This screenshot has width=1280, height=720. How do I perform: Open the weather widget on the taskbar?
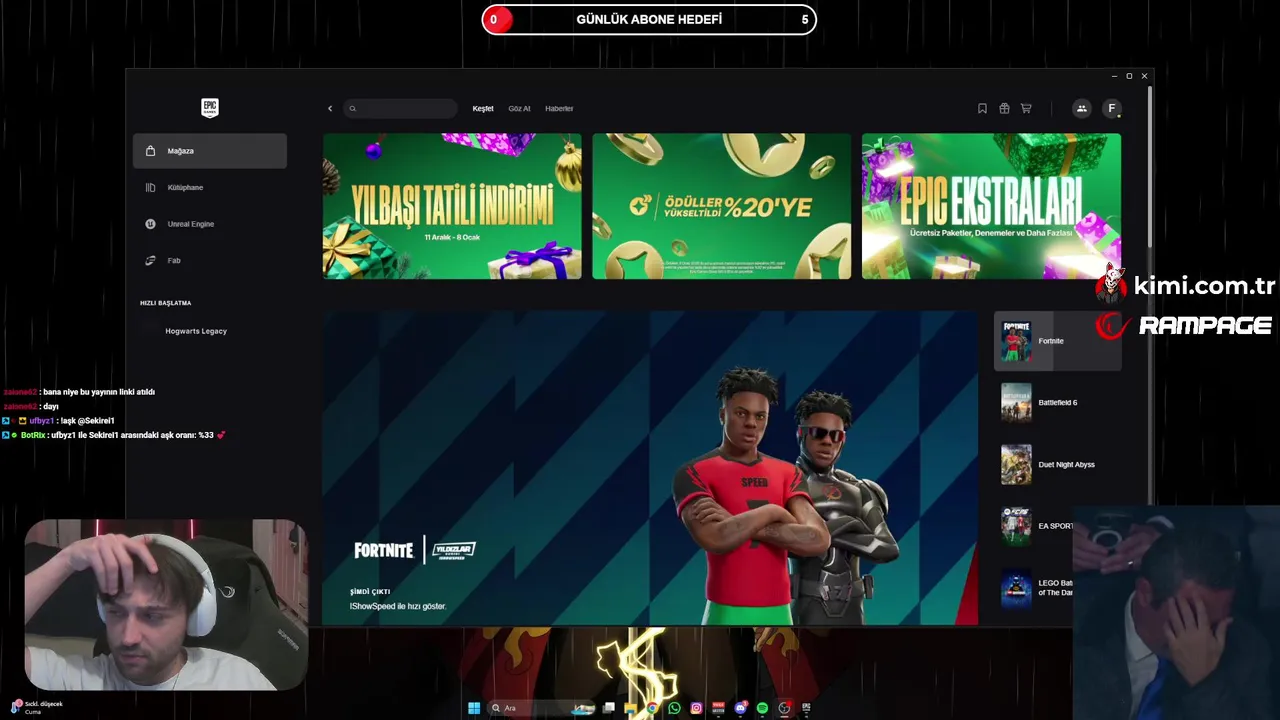pyautogui.click(x=36, y=707)
